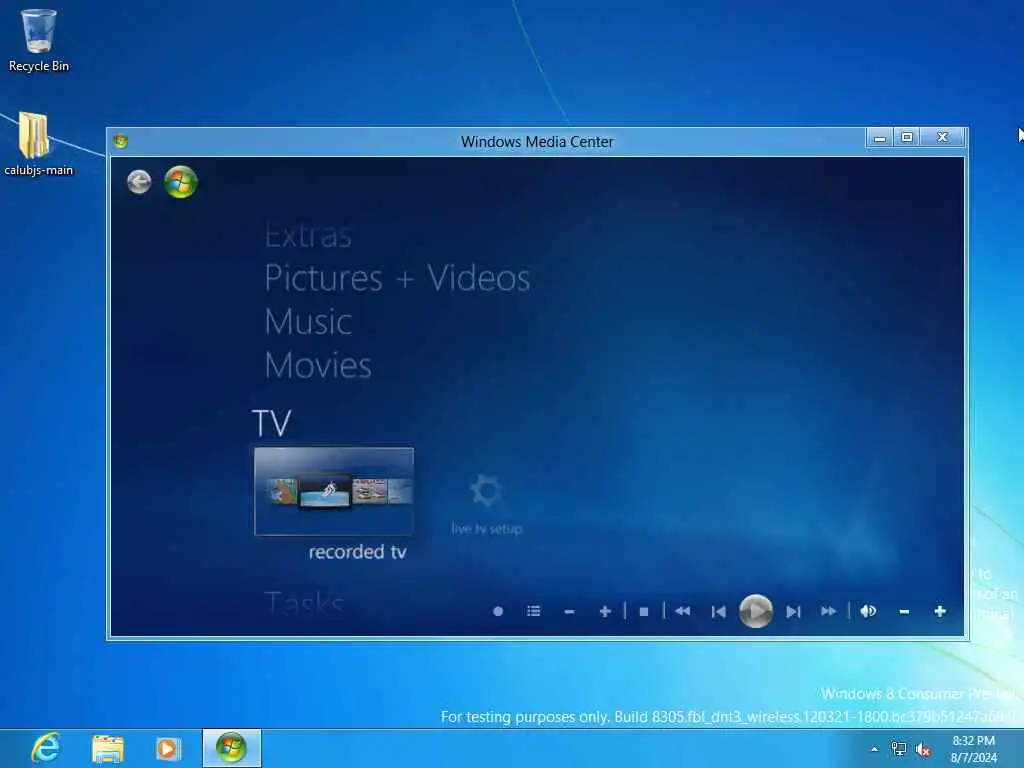Close the Windows Media Center window
Image resolution: width=1024 pixels, height=768 pixels.
click(943, 138)
